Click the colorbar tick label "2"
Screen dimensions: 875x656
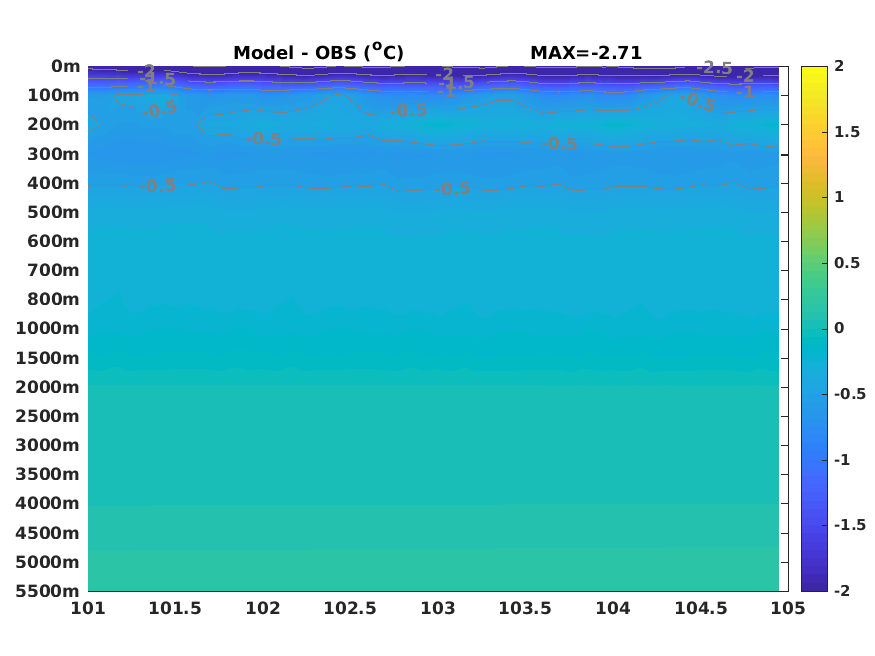tap(839, 66)
